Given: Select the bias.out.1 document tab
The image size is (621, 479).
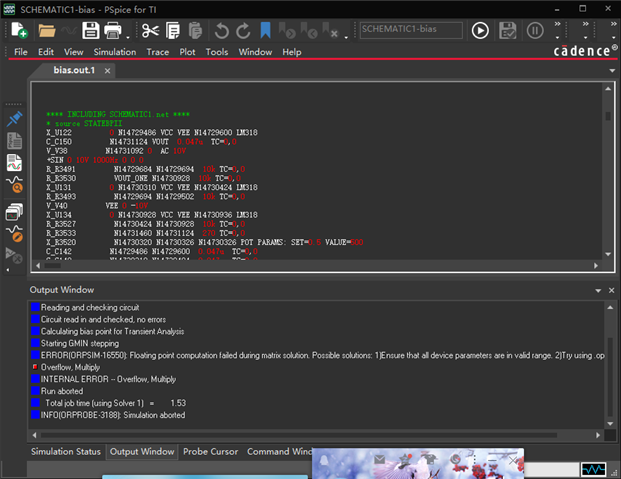Looking at the screenshot, I should 74,71.
